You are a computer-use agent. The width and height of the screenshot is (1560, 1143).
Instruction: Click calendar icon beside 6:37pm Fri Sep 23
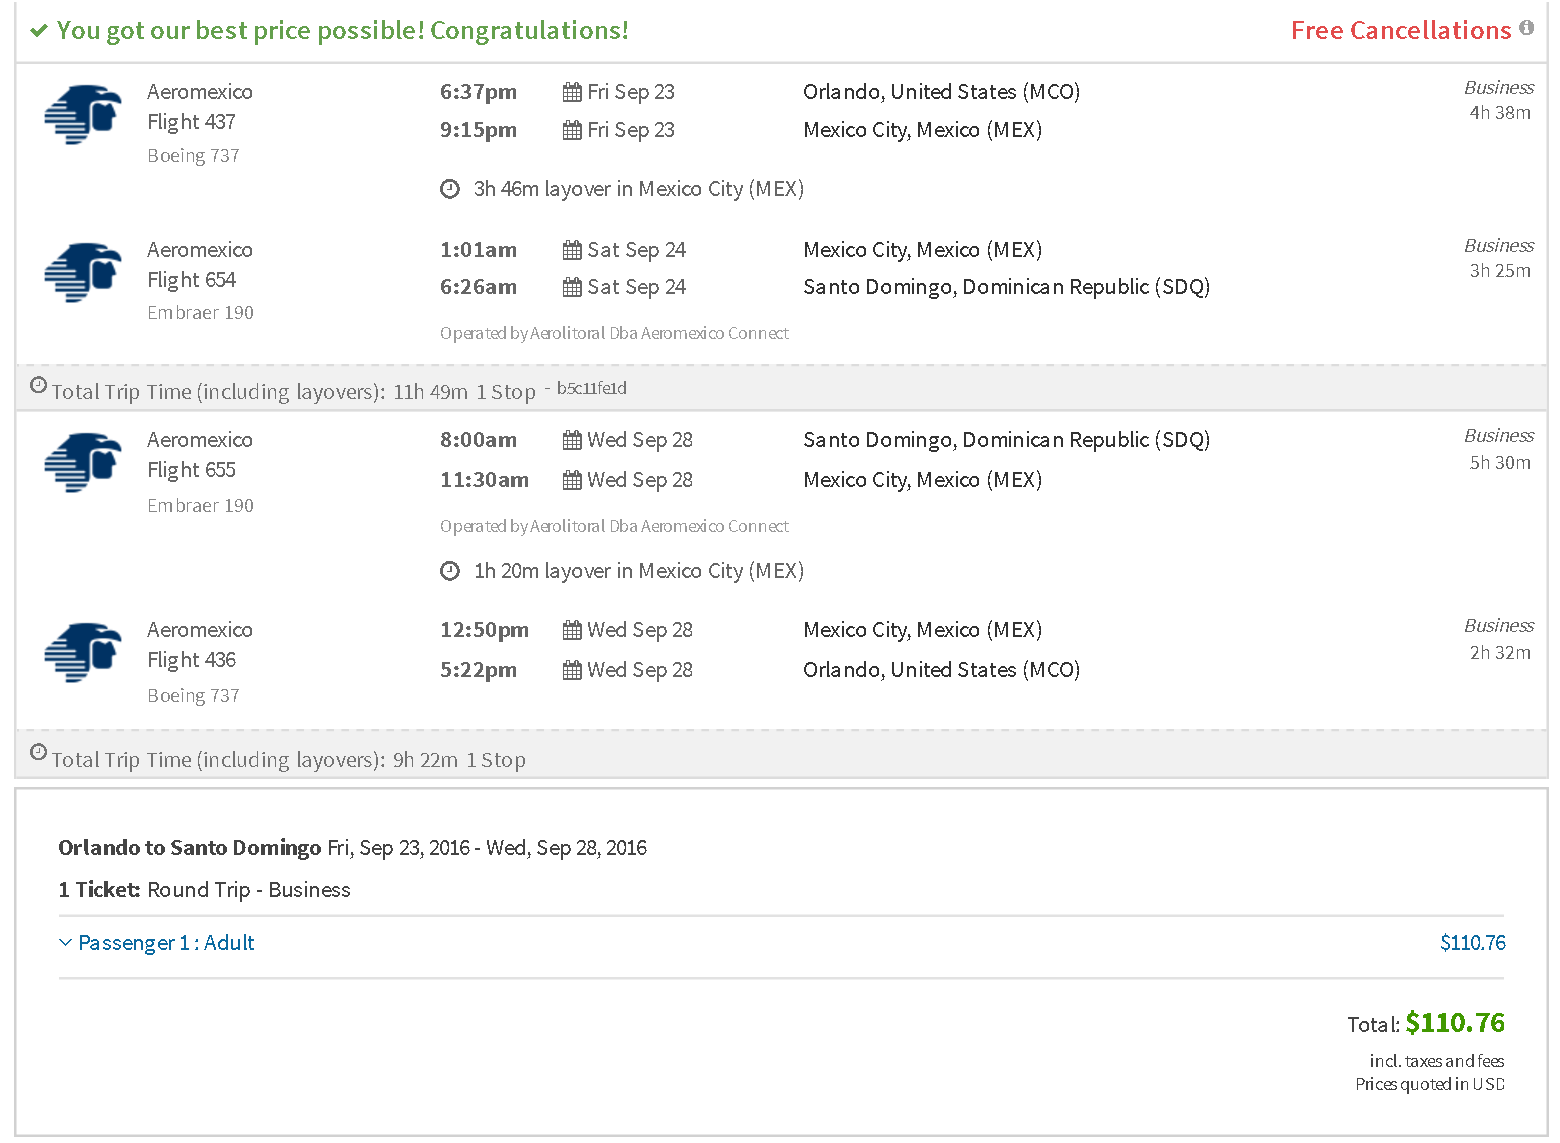click(x=572, y=92)
